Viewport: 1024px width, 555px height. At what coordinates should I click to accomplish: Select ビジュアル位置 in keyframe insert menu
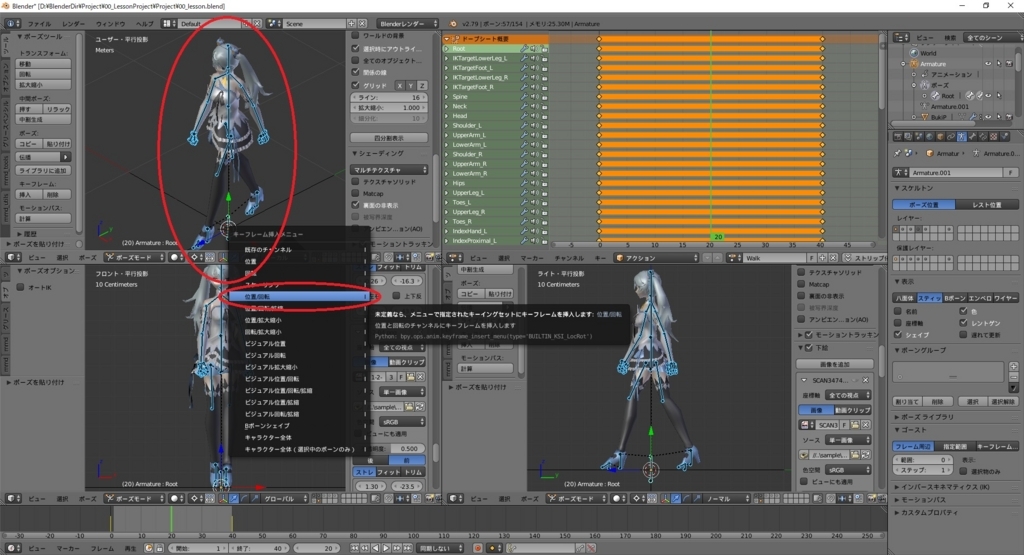coord(299,343)
